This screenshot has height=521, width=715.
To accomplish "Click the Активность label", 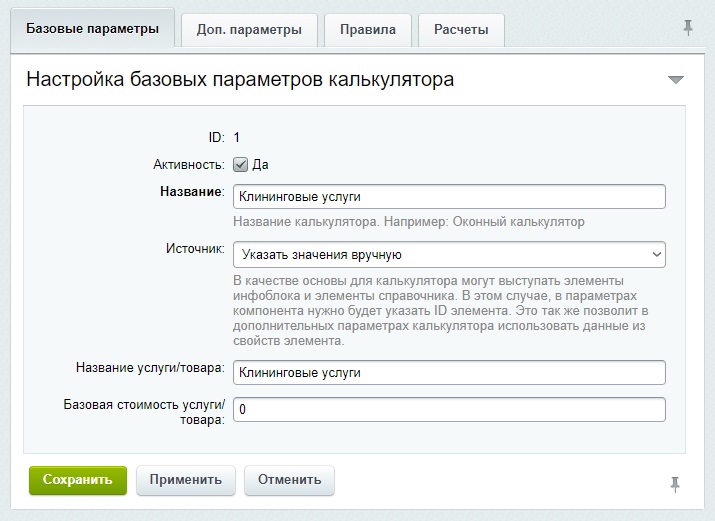I will click(x=189, y=165).
